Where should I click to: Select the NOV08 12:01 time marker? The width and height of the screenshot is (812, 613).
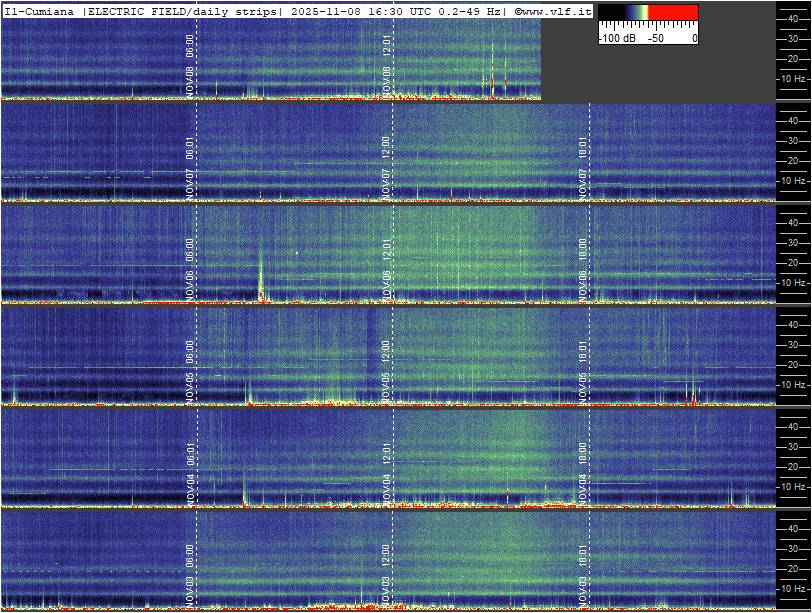point(387,62)
